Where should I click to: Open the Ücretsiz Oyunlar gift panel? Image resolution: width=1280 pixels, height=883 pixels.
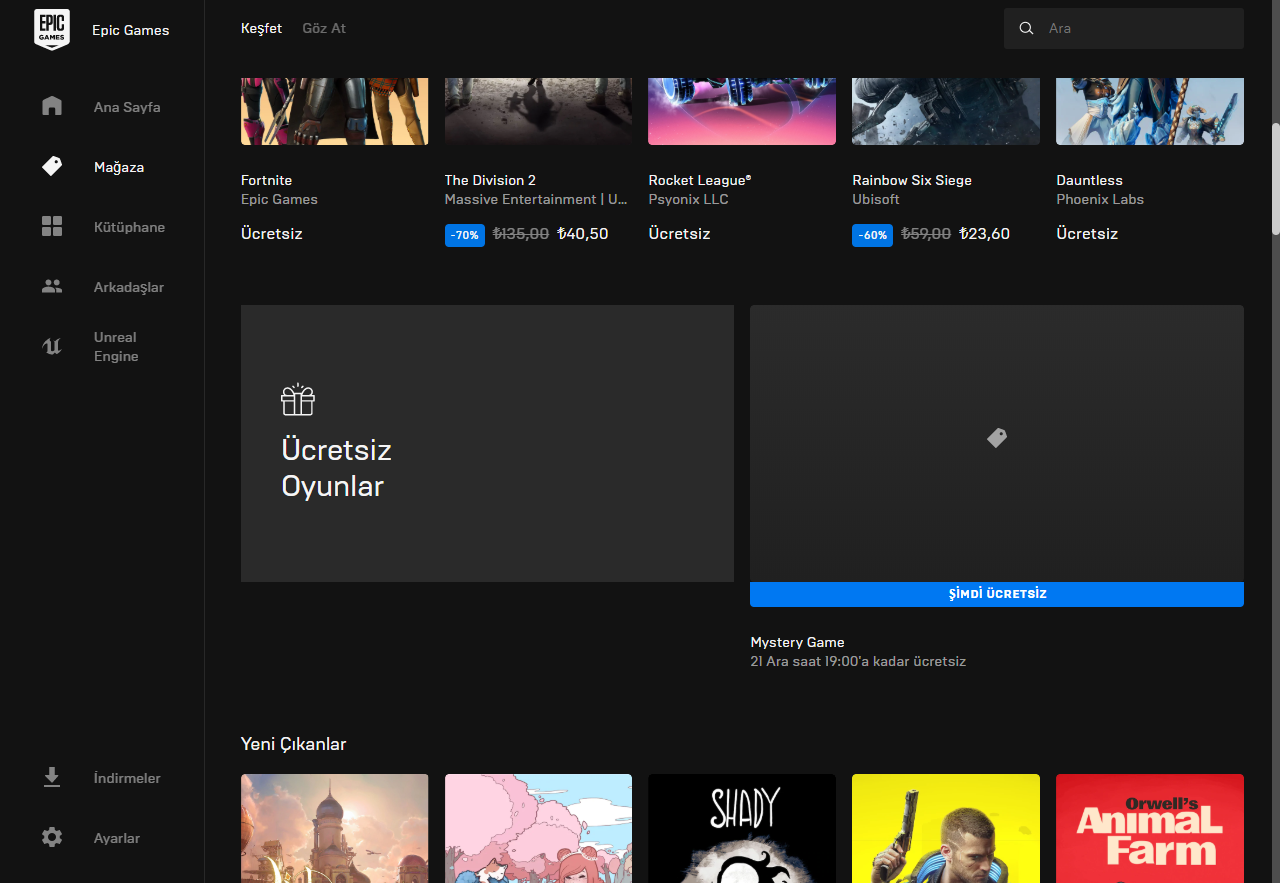487,443
